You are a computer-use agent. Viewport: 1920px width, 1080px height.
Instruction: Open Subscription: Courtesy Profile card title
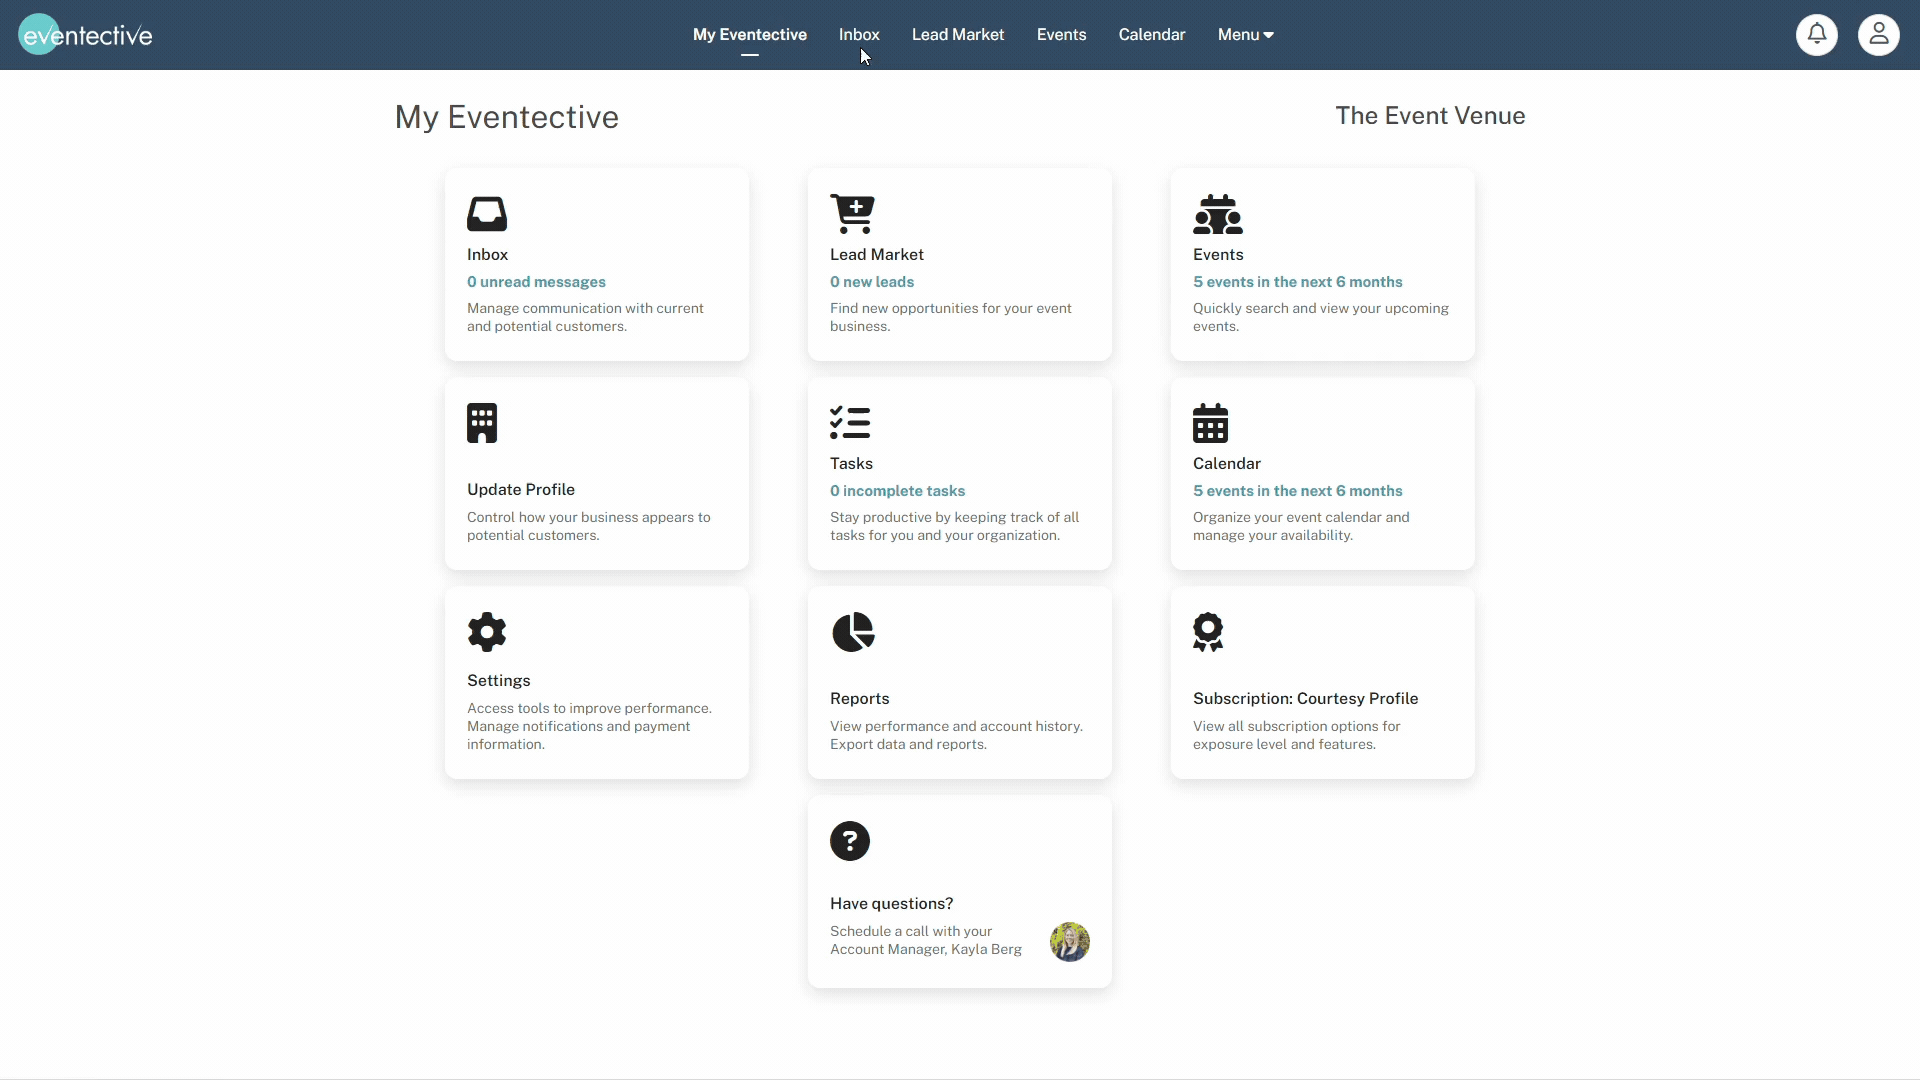tap(1306, 698)
